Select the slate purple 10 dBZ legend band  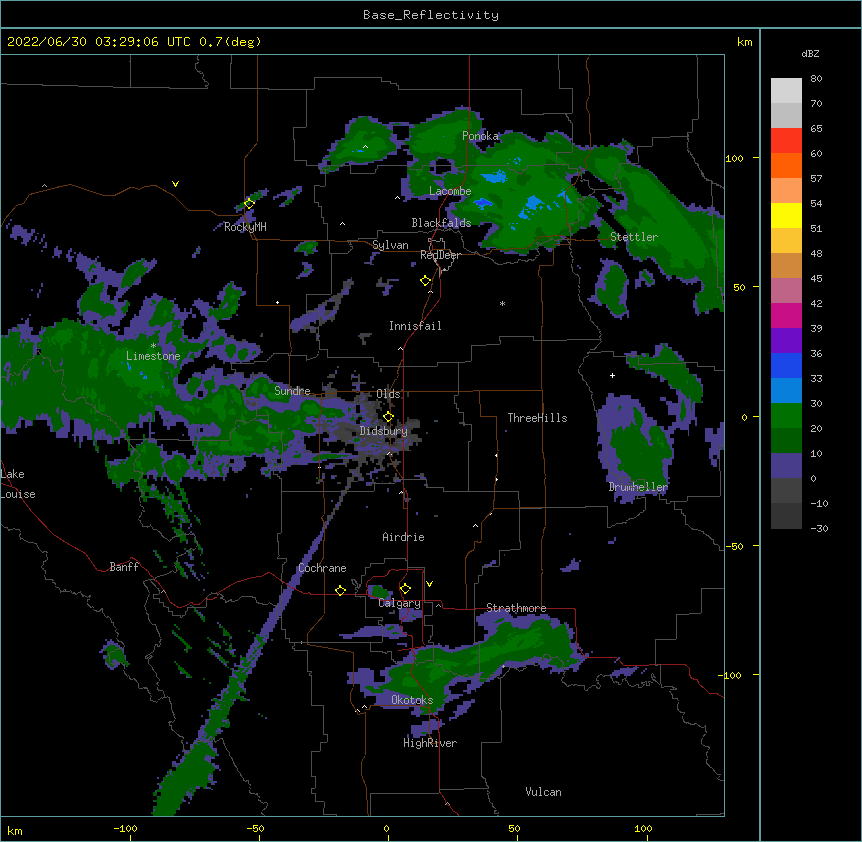(x=786, y=466)
